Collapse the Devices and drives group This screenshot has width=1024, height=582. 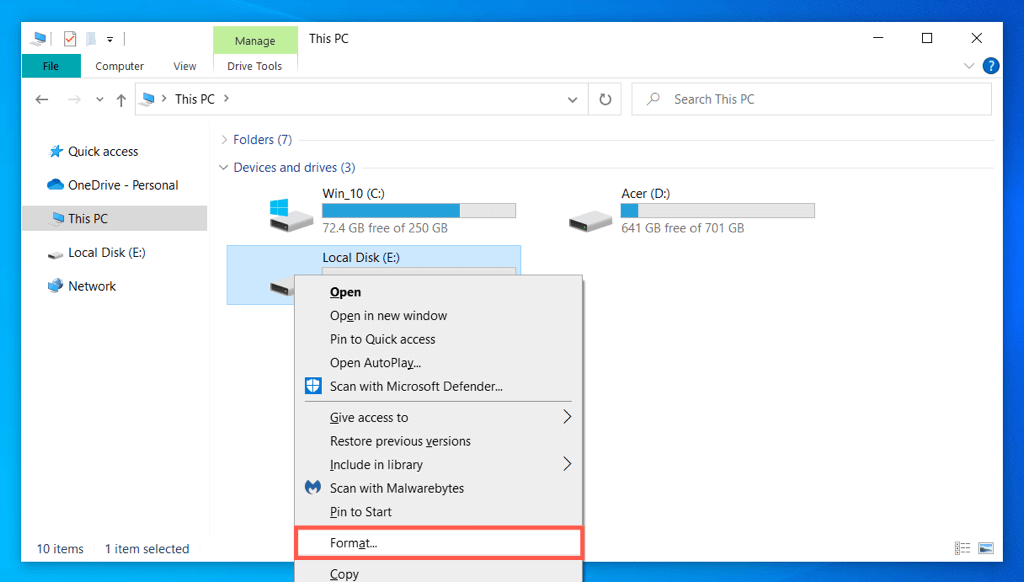pos(224,167)
